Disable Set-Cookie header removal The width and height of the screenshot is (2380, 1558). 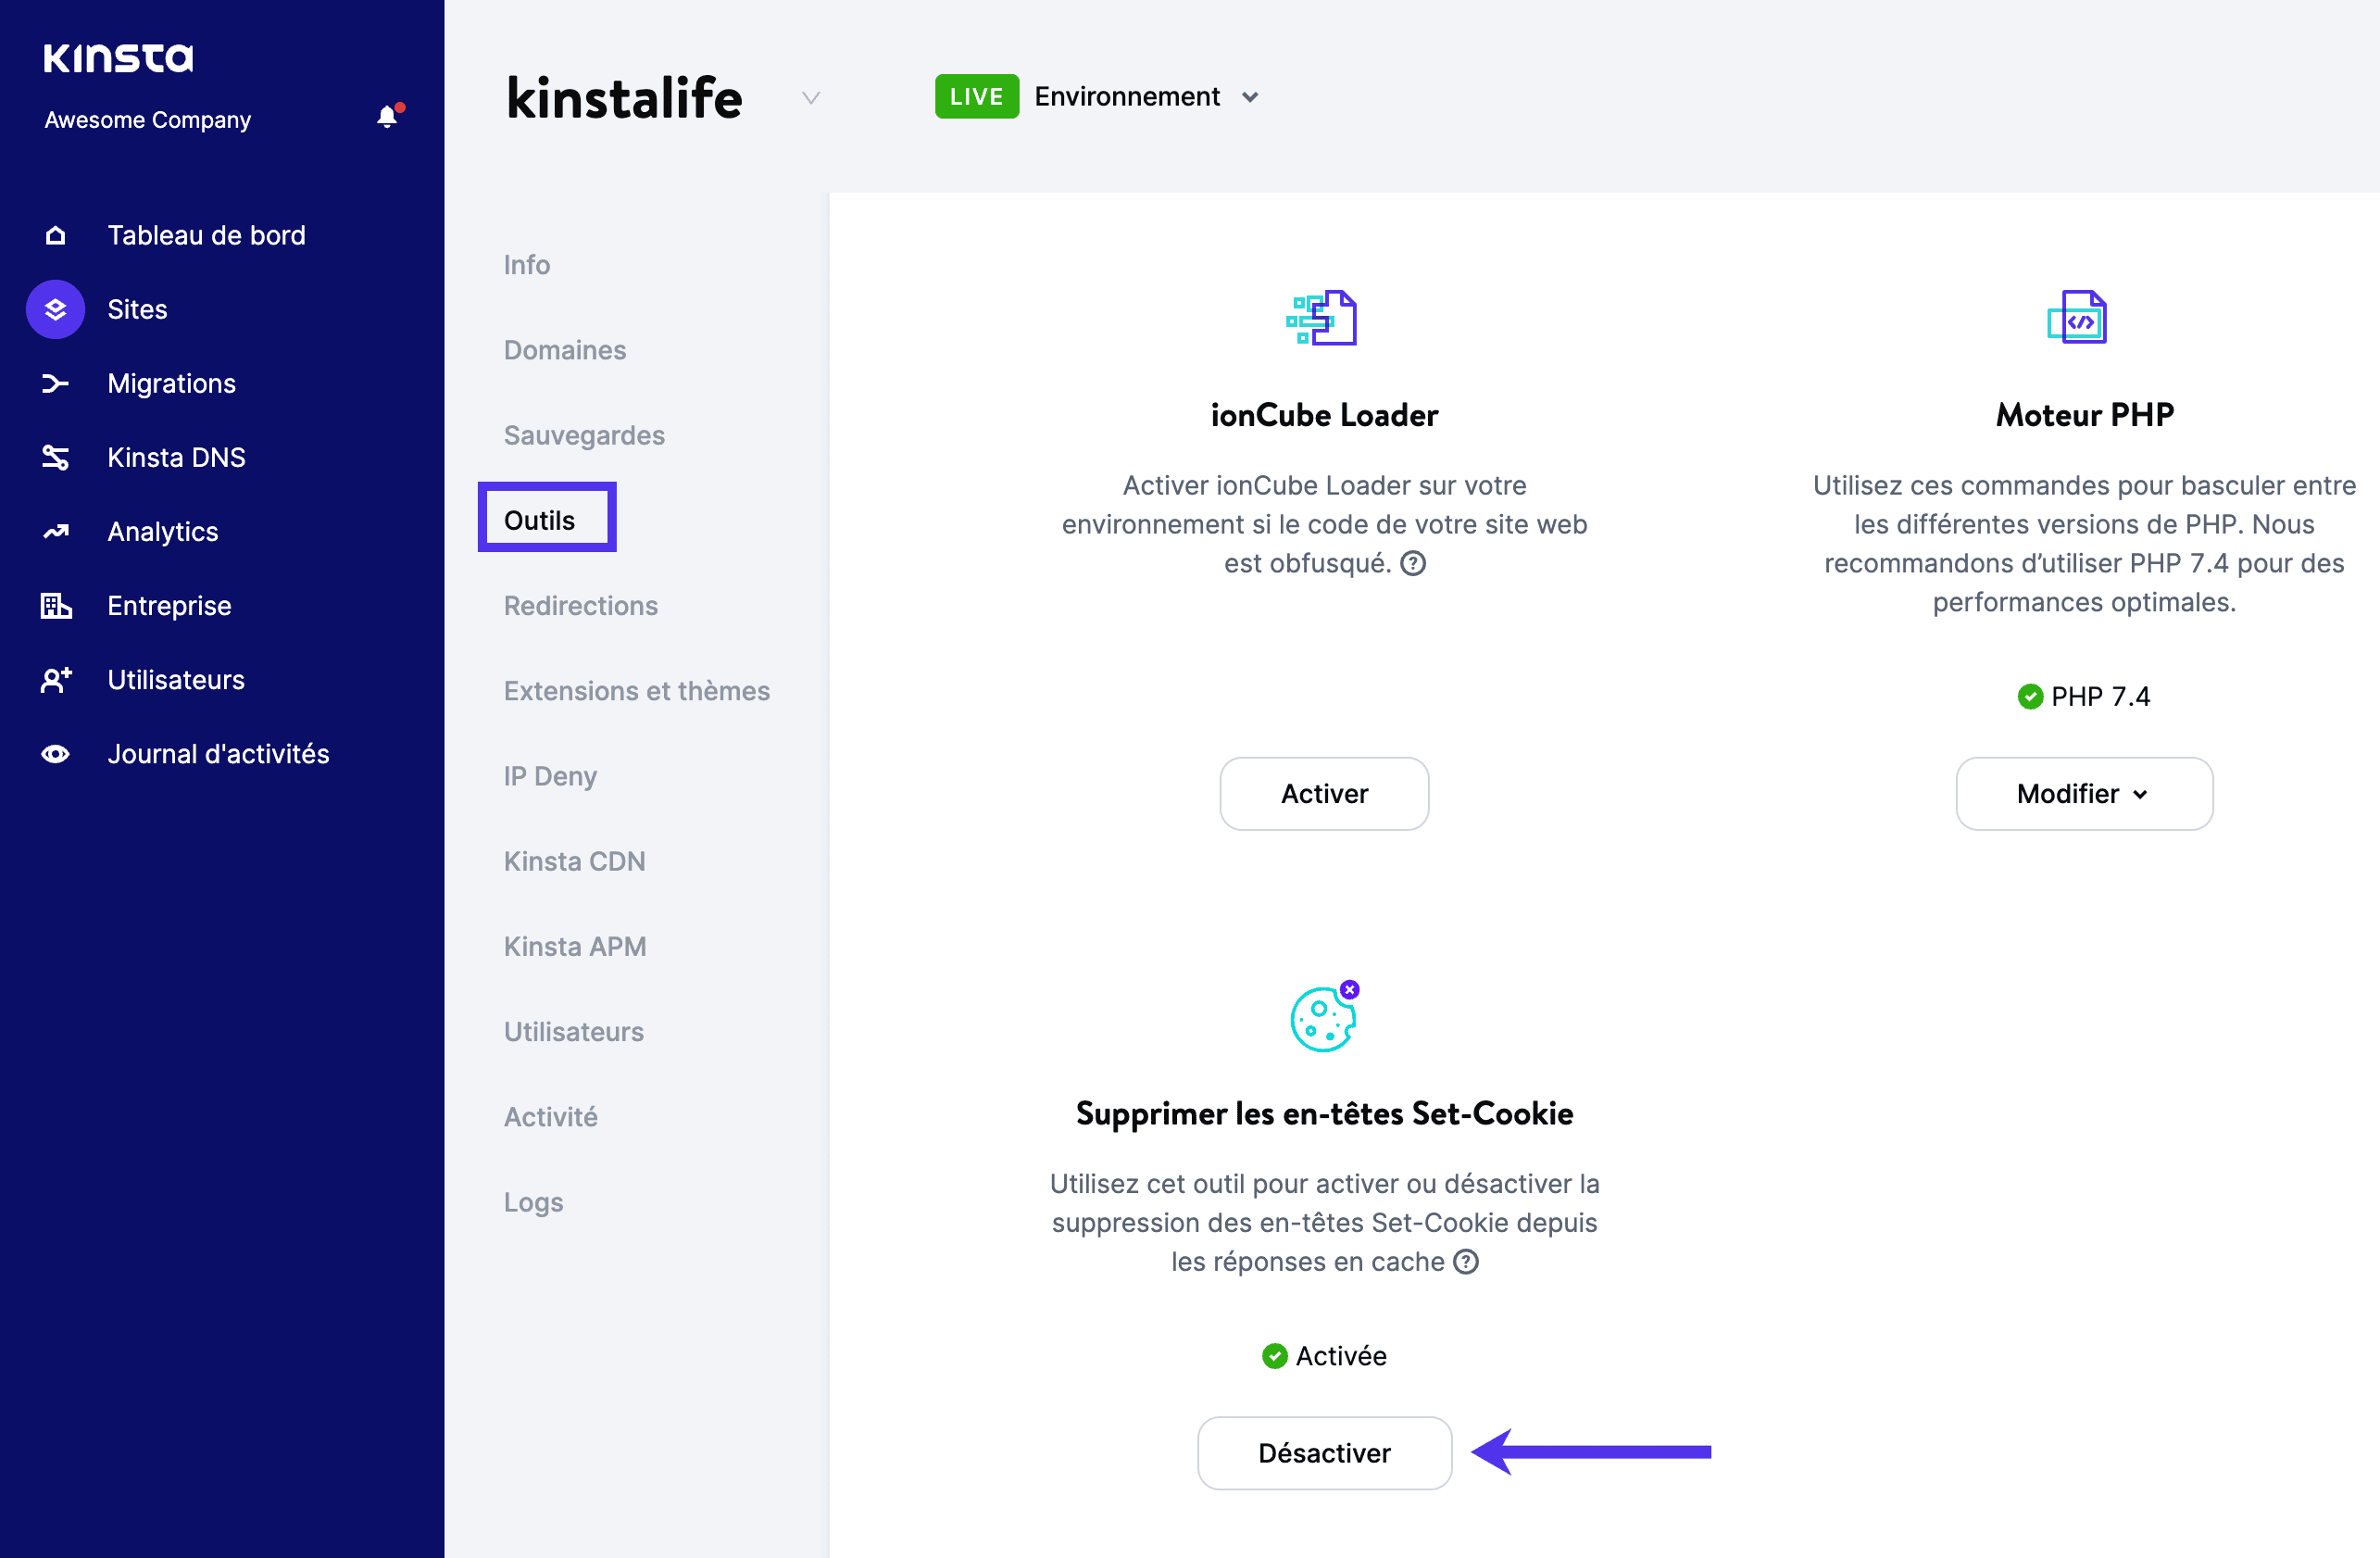coord(1323,1452)
